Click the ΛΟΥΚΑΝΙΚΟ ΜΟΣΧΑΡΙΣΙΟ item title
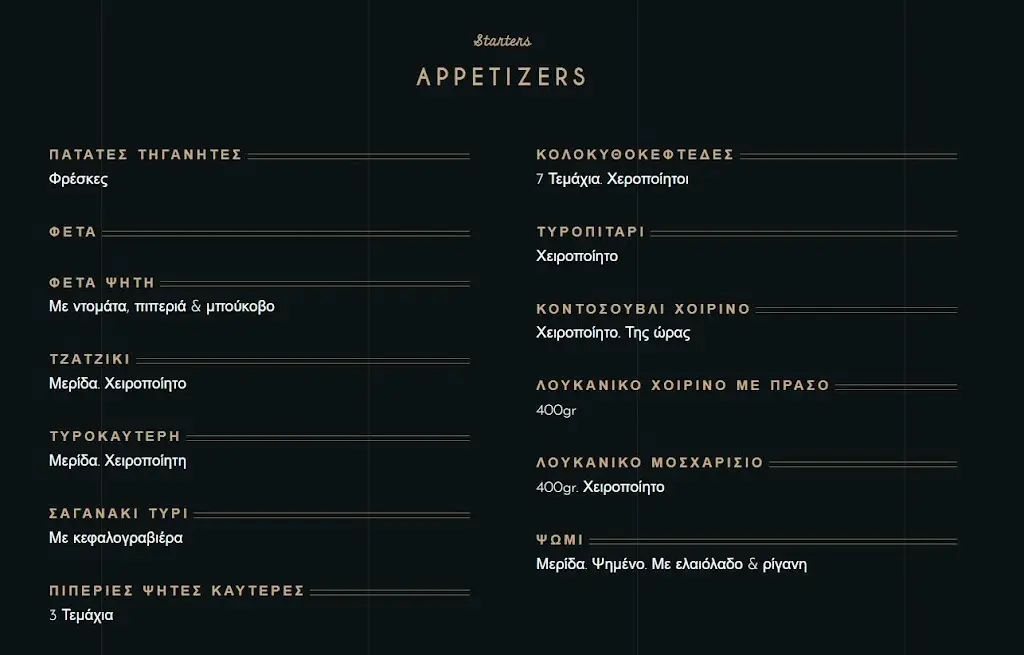Screen dimensions: 1024x655 (650, 463)
